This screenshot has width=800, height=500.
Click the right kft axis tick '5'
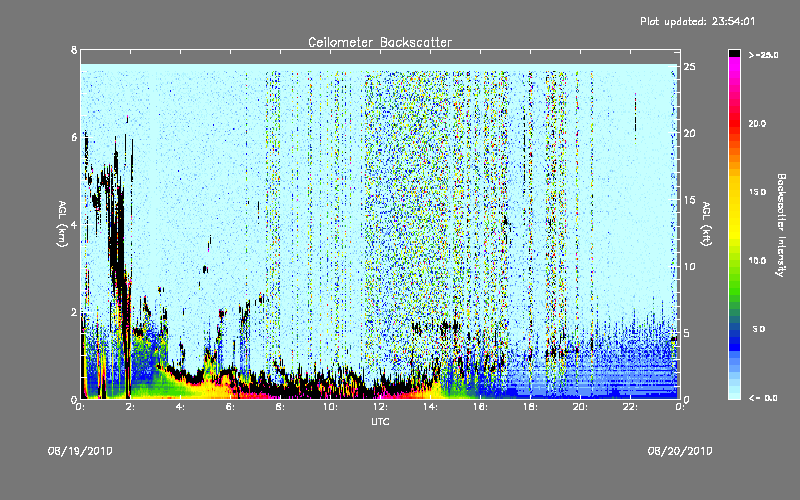click(x=688, y=333)
